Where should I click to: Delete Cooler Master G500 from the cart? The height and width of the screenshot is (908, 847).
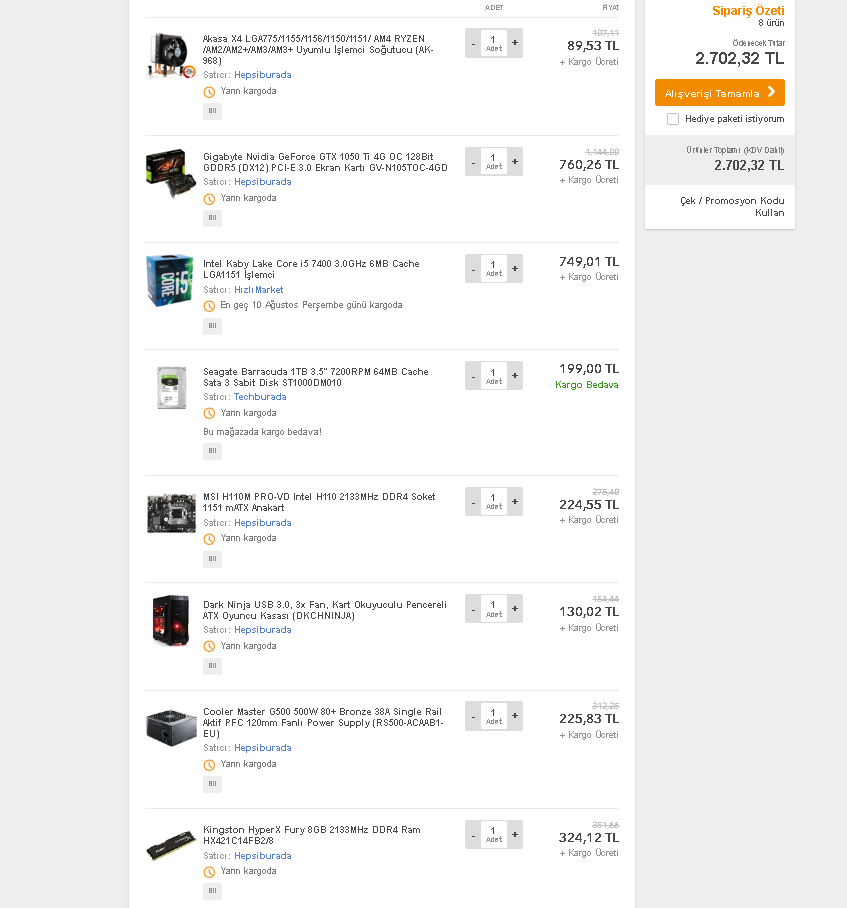pyautogui.click(x=212, y=784)
